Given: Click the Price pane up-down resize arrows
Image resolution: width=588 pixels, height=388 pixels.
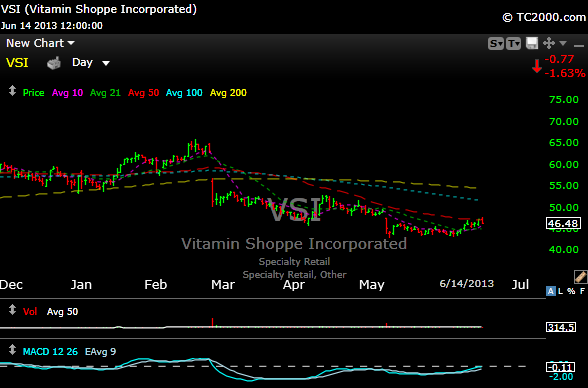Looking at the screenshot, I should point(12,91).
